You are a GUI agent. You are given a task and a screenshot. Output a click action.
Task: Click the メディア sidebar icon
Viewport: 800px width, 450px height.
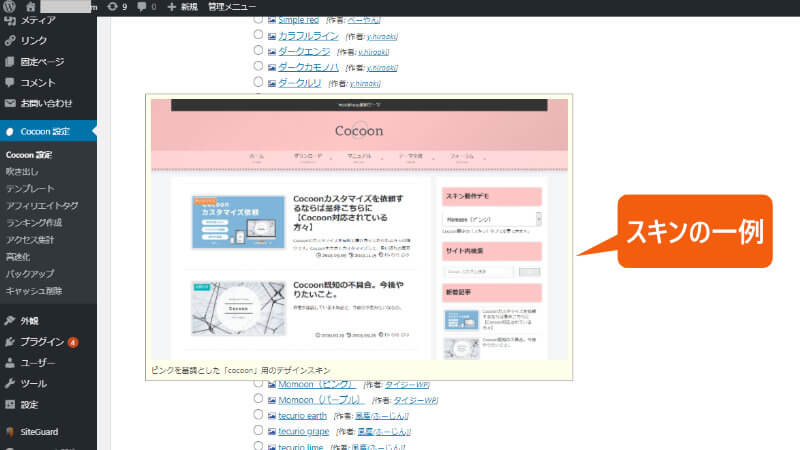pyautogui.click(x=10, y=20)
